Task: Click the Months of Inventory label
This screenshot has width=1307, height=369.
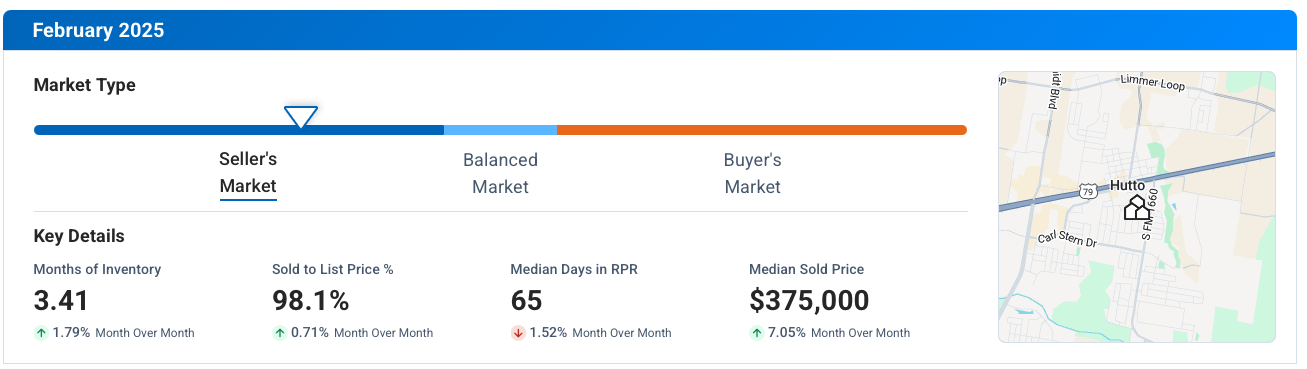Action: [x=97, y=269]
